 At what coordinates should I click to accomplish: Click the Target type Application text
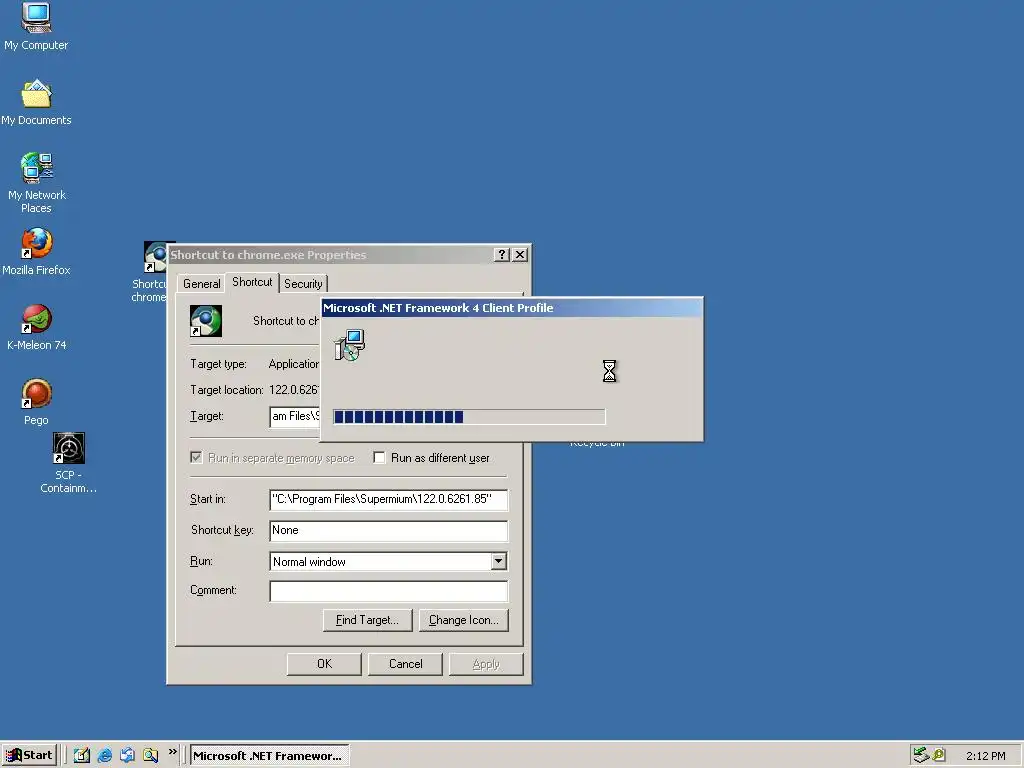point(293,364)
